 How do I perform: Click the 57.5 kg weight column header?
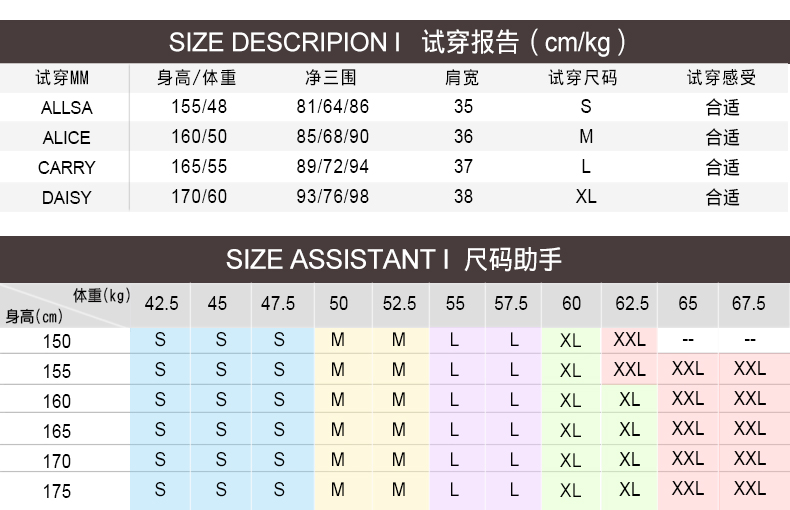click(x=511, y=303)
